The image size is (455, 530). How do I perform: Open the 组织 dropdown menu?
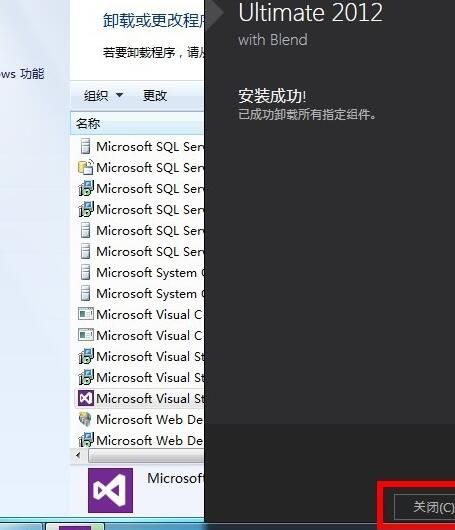pyautogui.click(x=103, y=96)
